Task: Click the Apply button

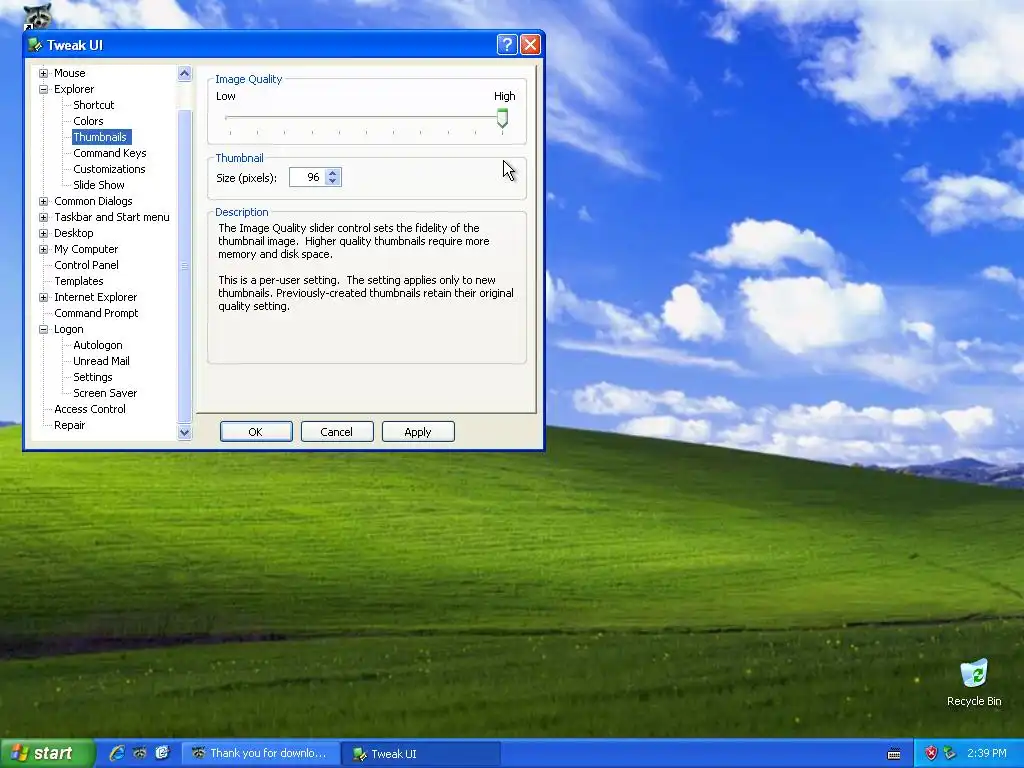Action: click(418, 432)
